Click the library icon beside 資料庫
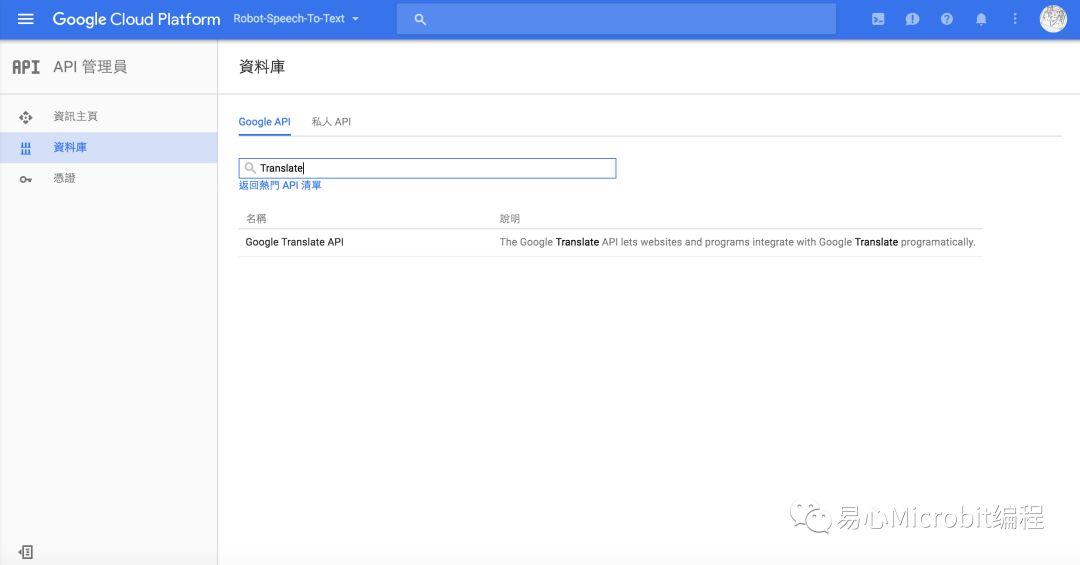This screenshot has height=565, width=1080. tap(25, 148)
